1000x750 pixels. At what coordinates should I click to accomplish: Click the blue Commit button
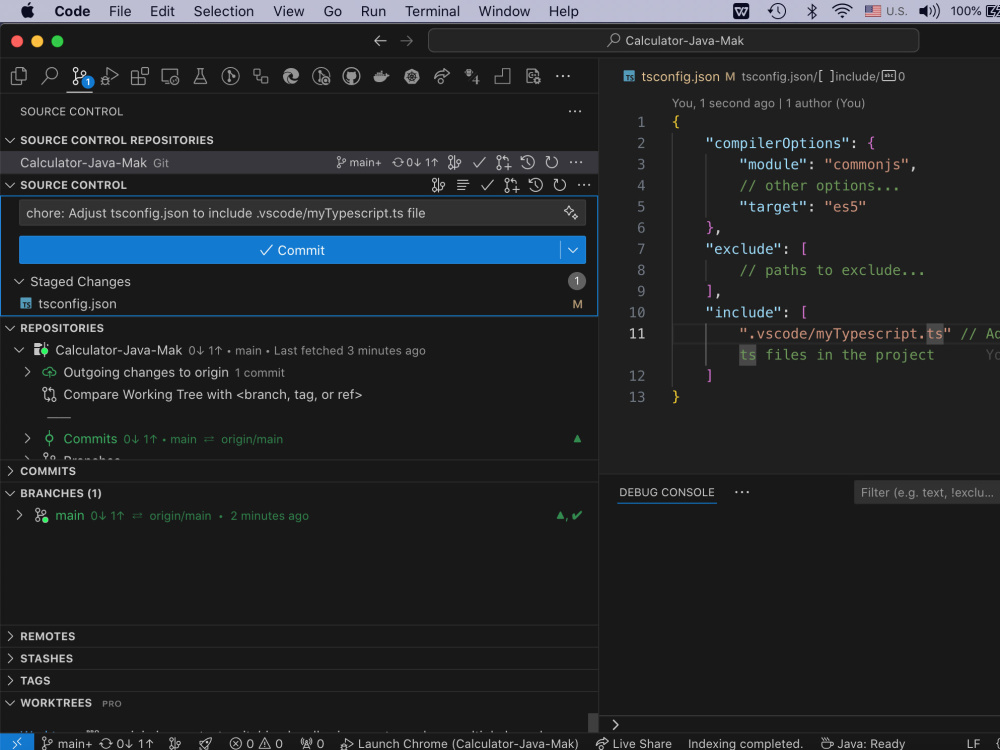pyautogui.click(x=290, y=250)
